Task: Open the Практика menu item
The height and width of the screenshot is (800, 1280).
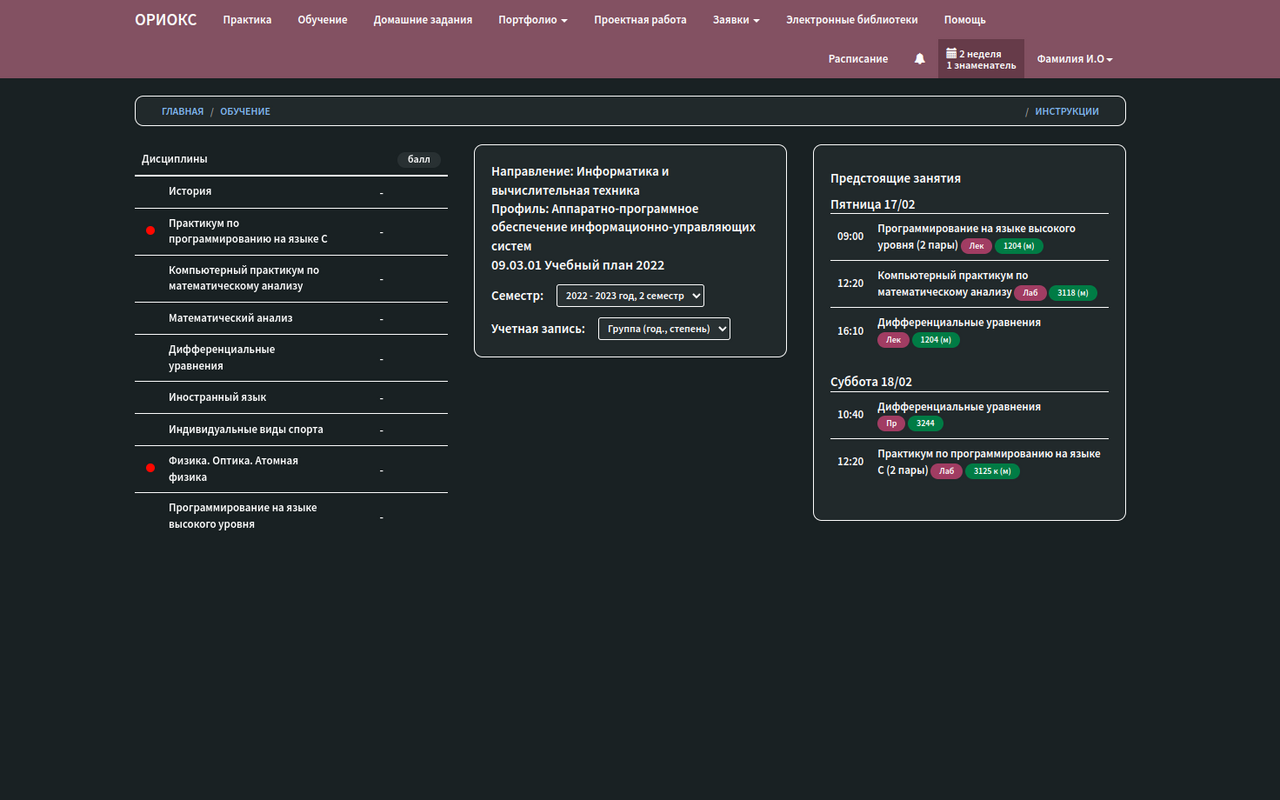Action: point(247,20)
